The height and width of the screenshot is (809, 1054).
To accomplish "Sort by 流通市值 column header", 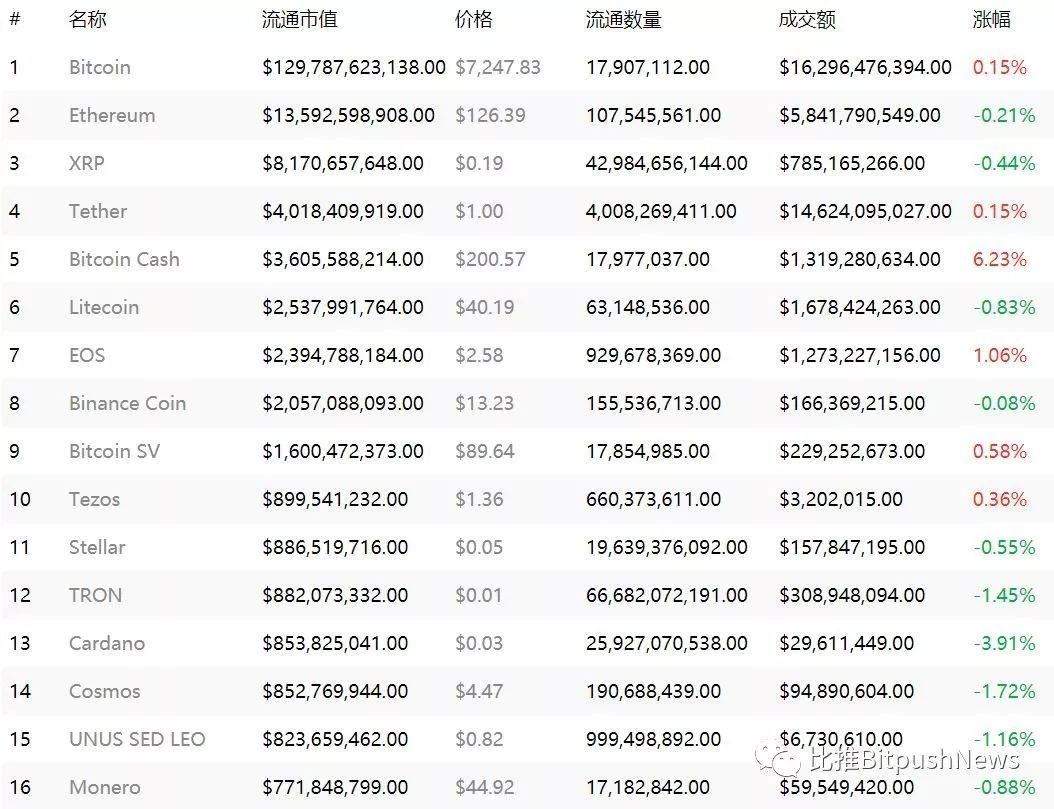I will click(x=299, y=19).
